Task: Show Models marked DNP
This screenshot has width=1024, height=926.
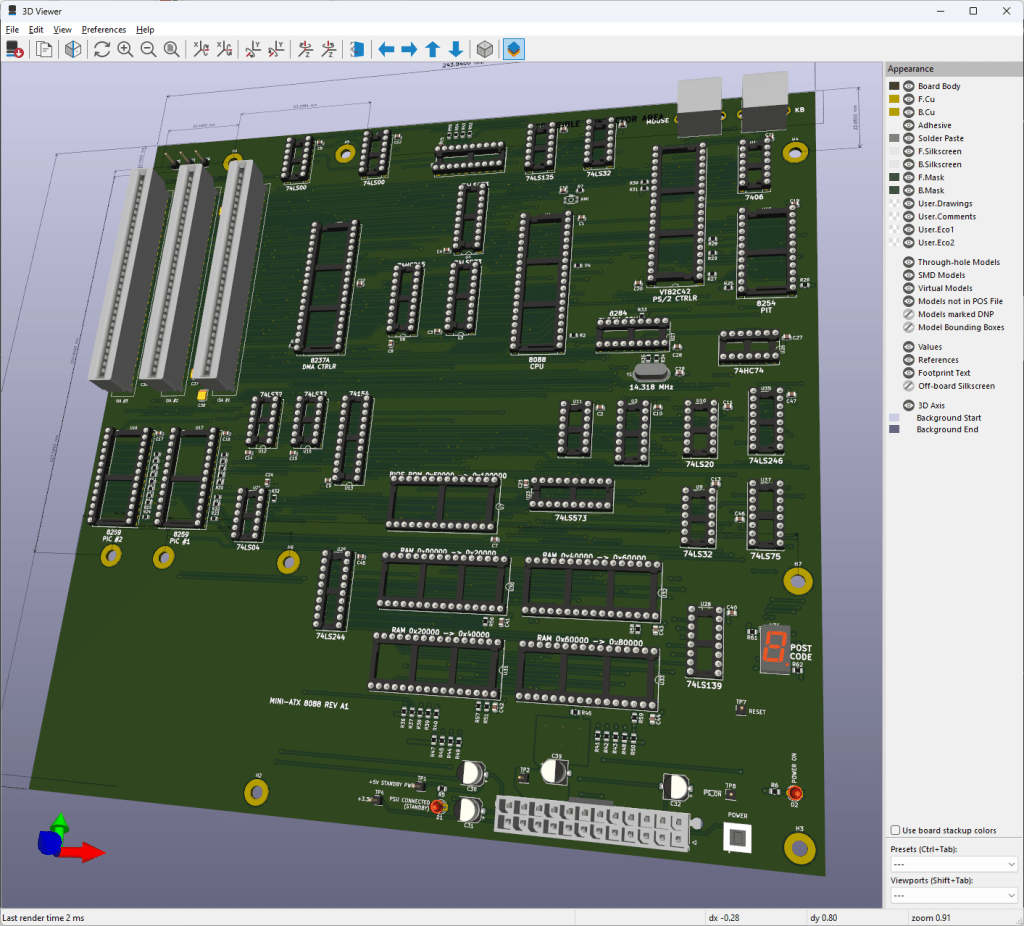Action: coord(908,314)
